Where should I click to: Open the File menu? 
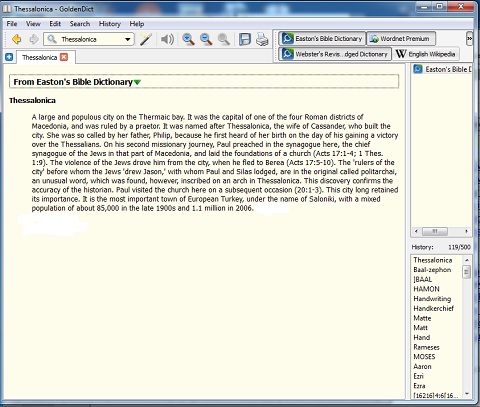pos(12,24)
